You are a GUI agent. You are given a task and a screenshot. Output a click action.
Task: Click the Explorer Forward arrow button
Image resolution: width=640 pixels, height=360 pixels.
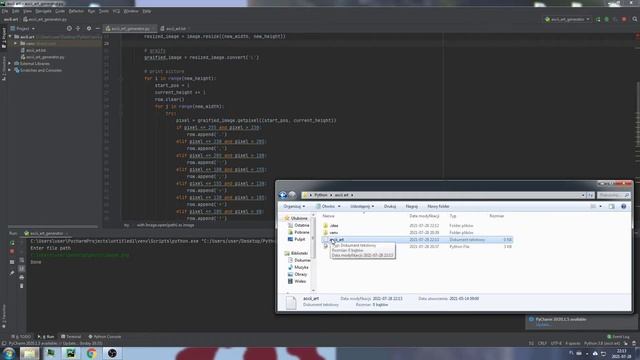(x=292, y=195)
